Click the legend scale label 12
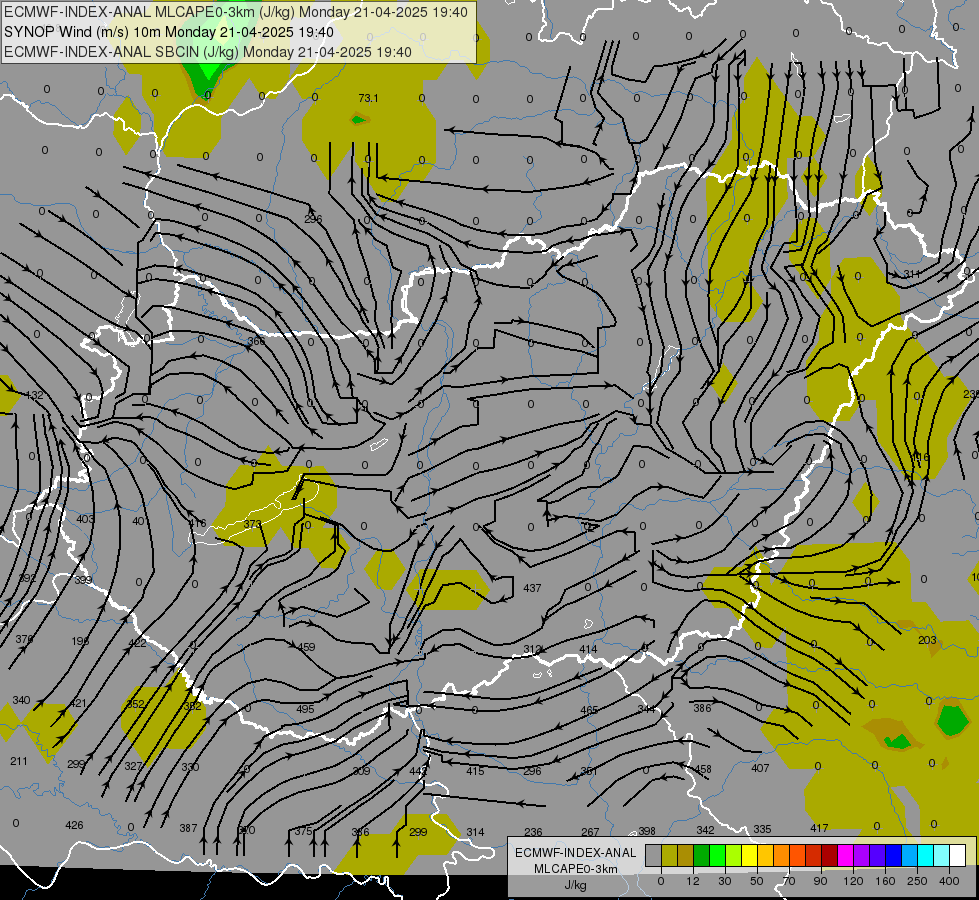Viewport: 979px width, 900px height. pyautogui.click(x=692, y=881)
